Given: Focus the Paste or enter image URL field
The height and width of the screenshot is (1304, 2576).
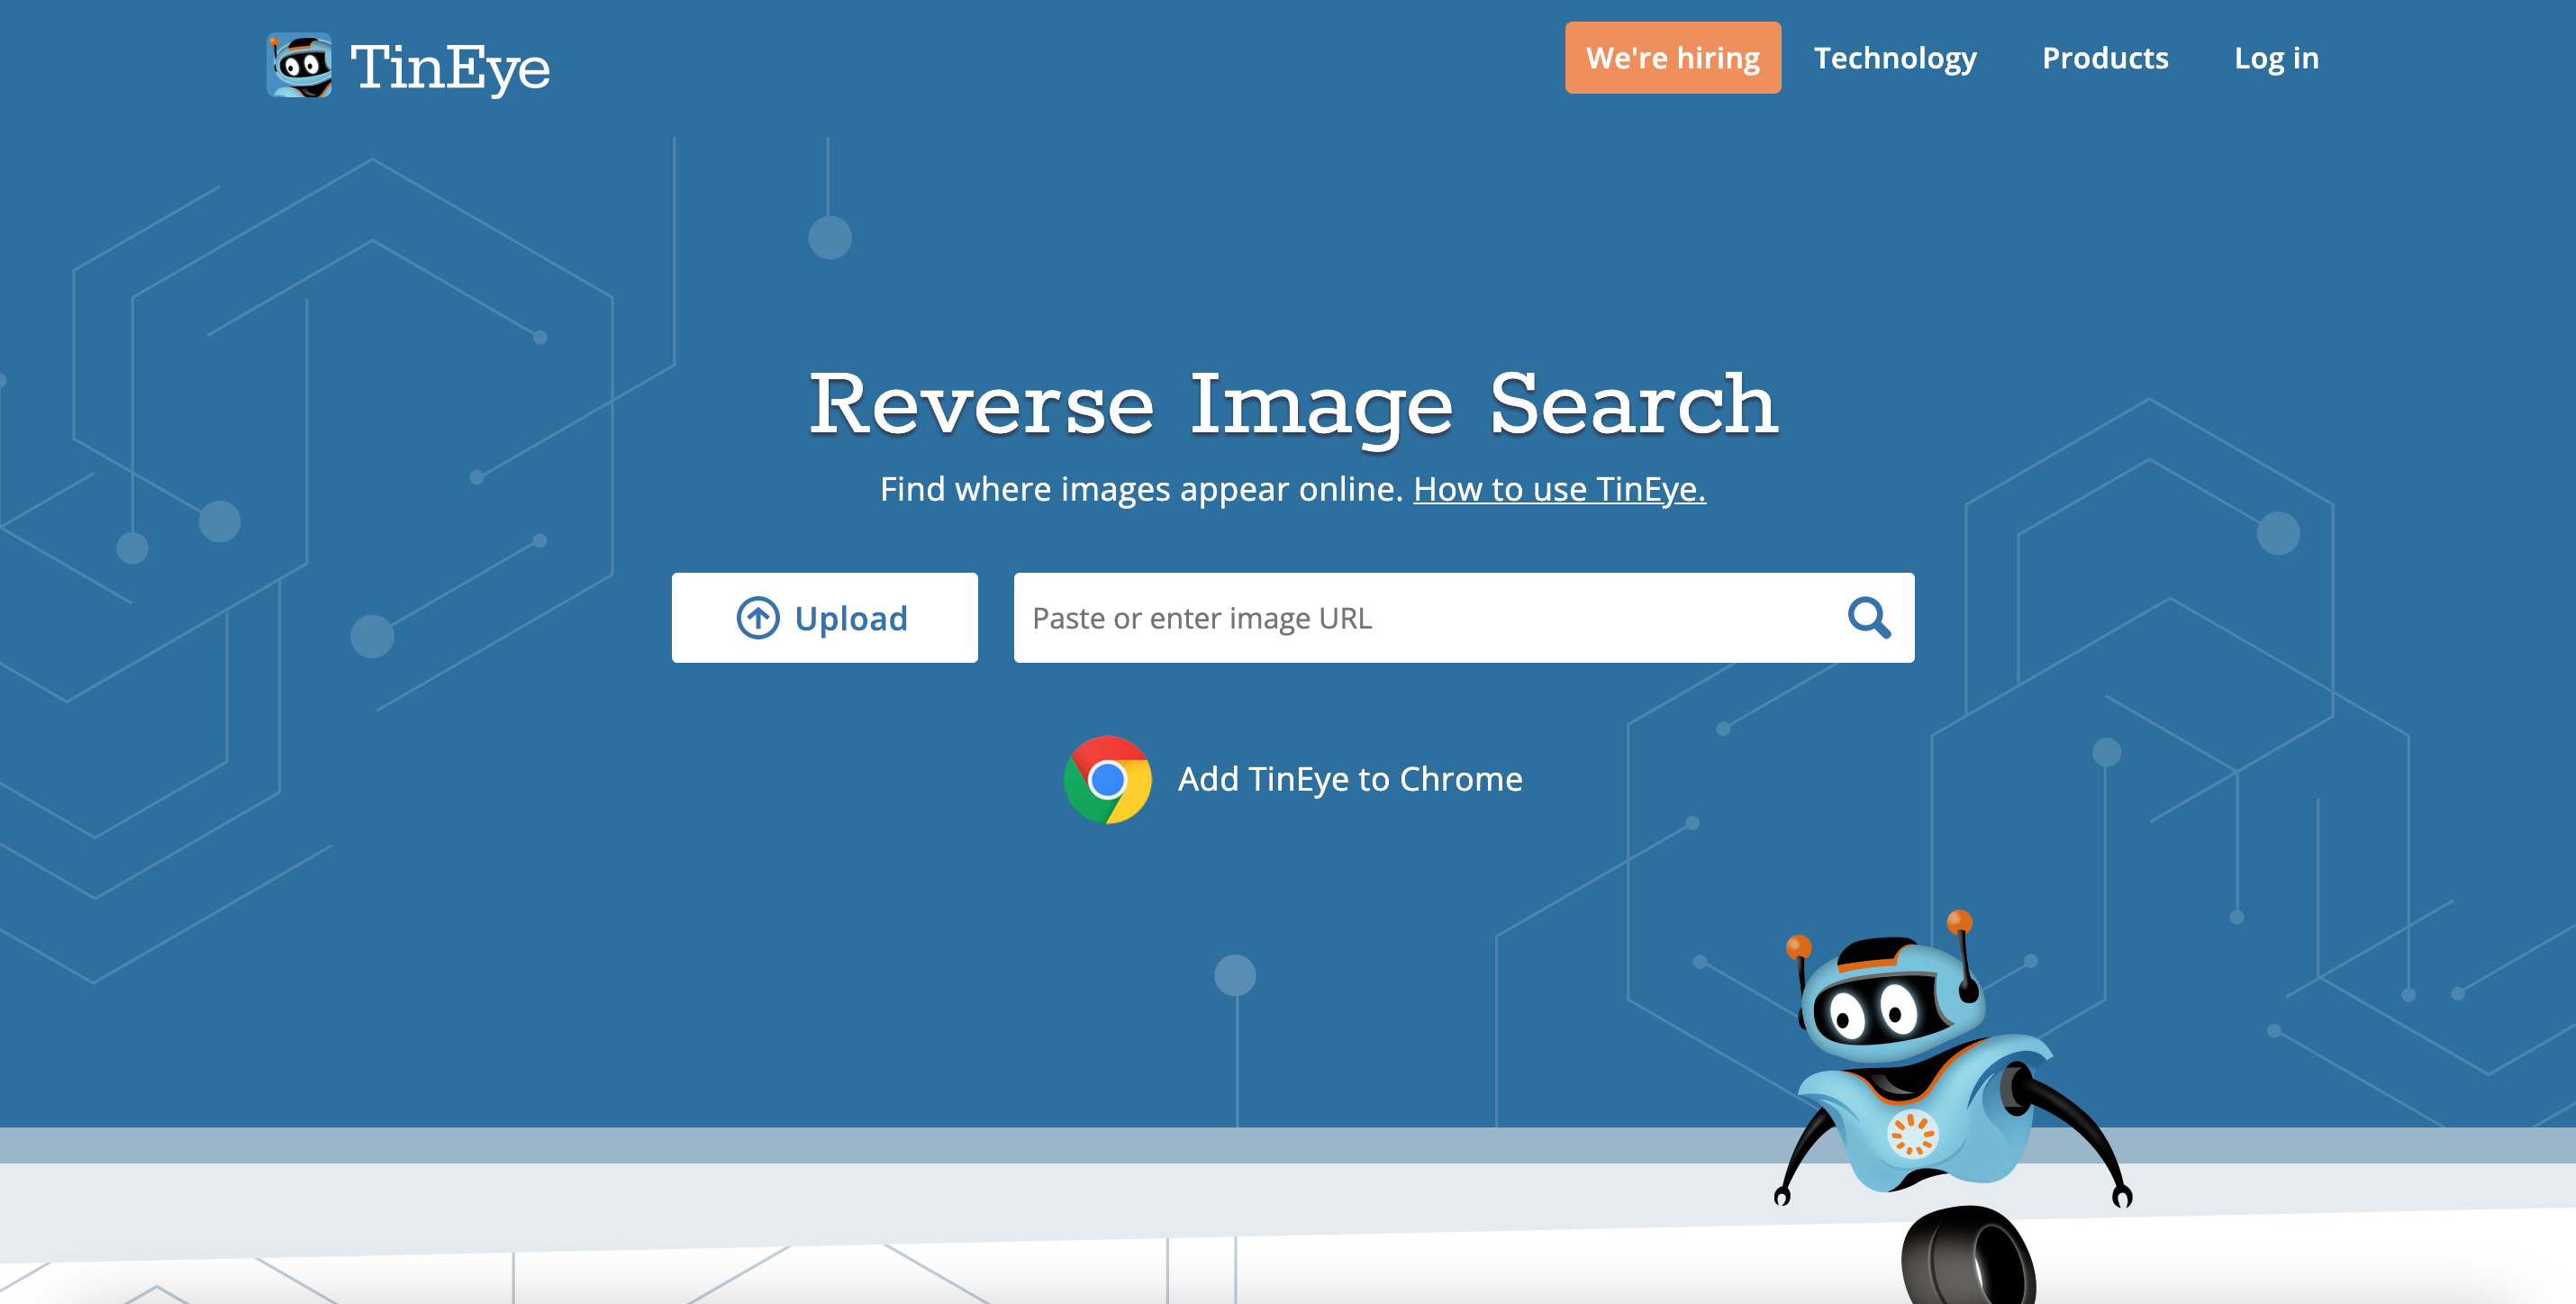Looking at the screenshot, I should coord(1420,618).
